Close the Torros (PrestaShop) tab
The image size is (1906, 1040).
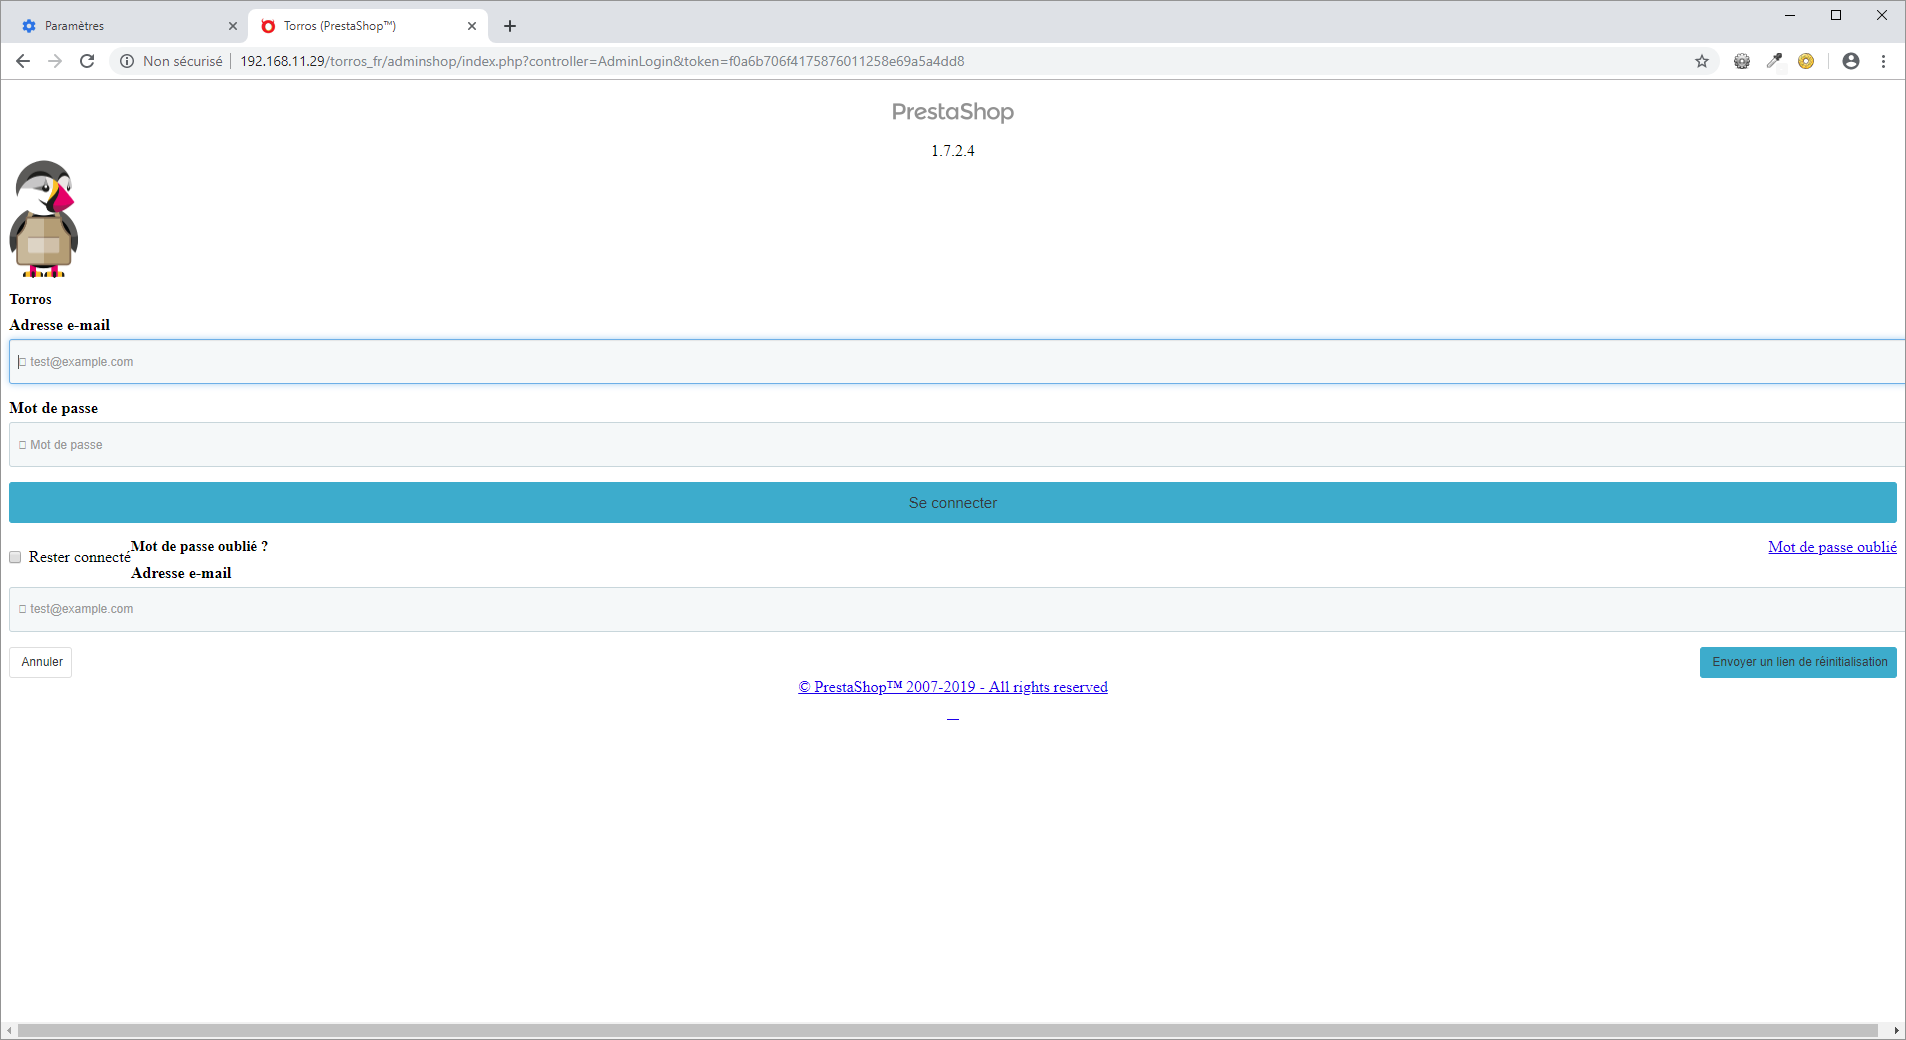tap(472, 26)
